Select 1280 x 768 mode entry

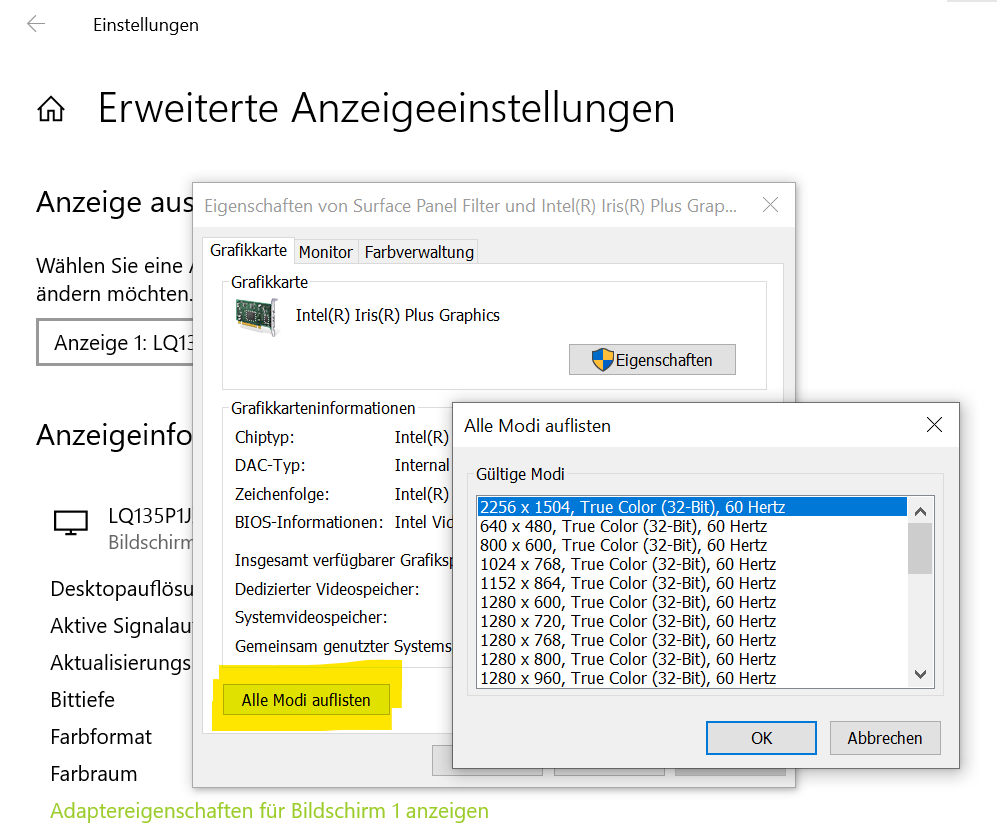(x=692, y=640)
